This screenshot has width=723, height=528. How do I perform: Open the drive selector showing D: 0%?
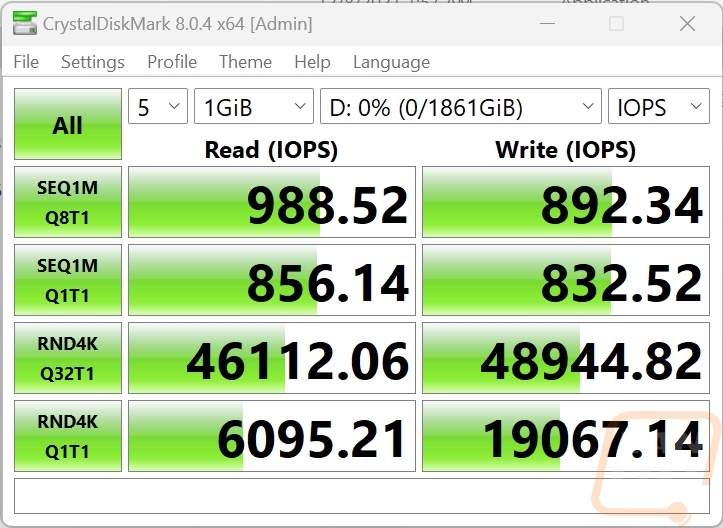click(x=461, y=106)
